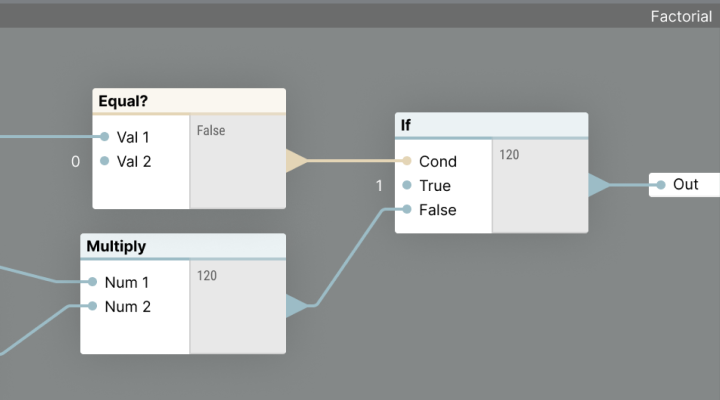Click the False input port on If node
This screenshot has height=400, width=720.
[407, 209]
